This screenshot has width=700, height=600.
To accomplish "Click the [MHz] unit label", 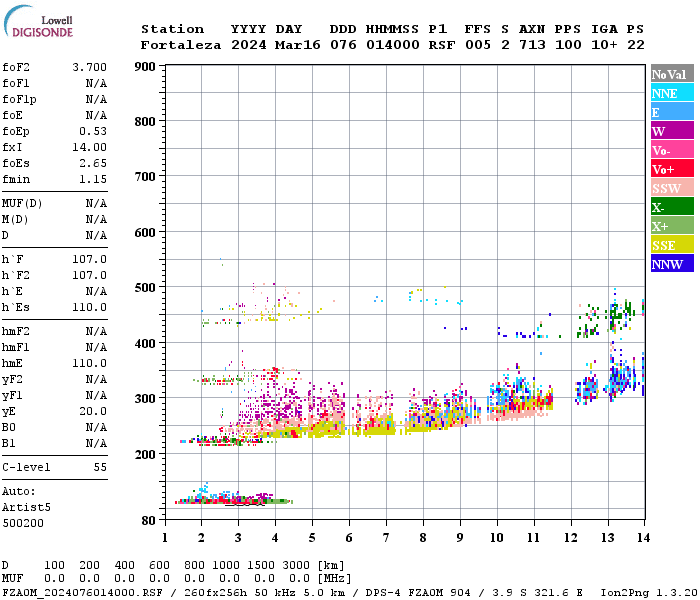I will click(334, 578).
